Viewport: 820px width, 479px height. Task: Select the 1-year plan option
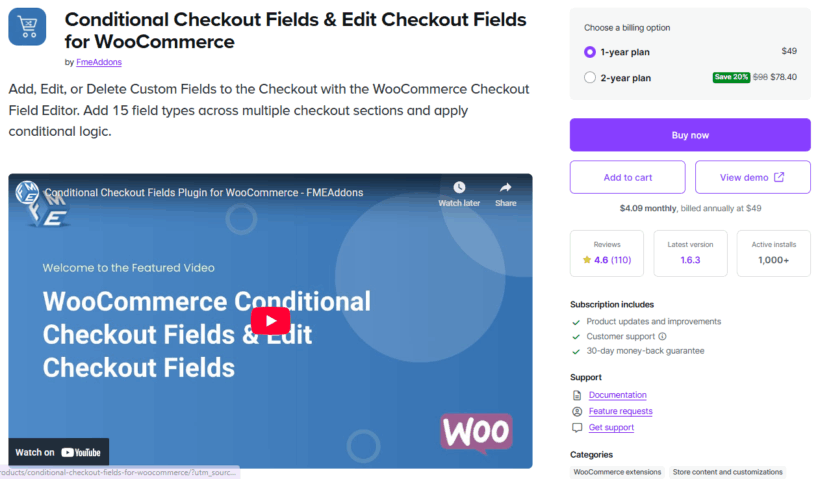click(589, 52)
